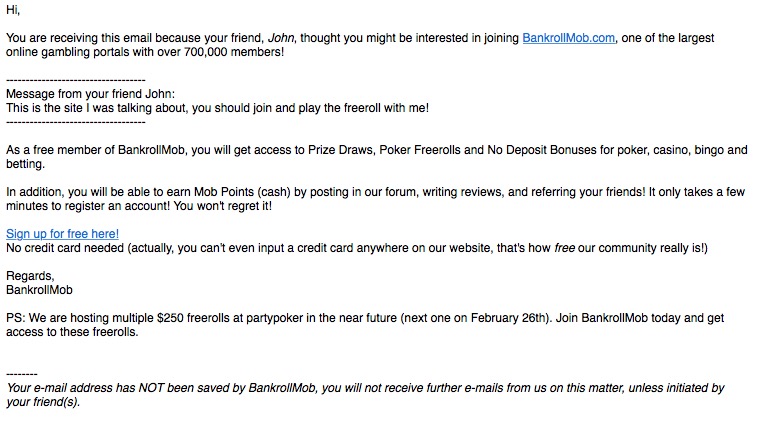Click the 'PS:' line about $250 freerolls

365,325
